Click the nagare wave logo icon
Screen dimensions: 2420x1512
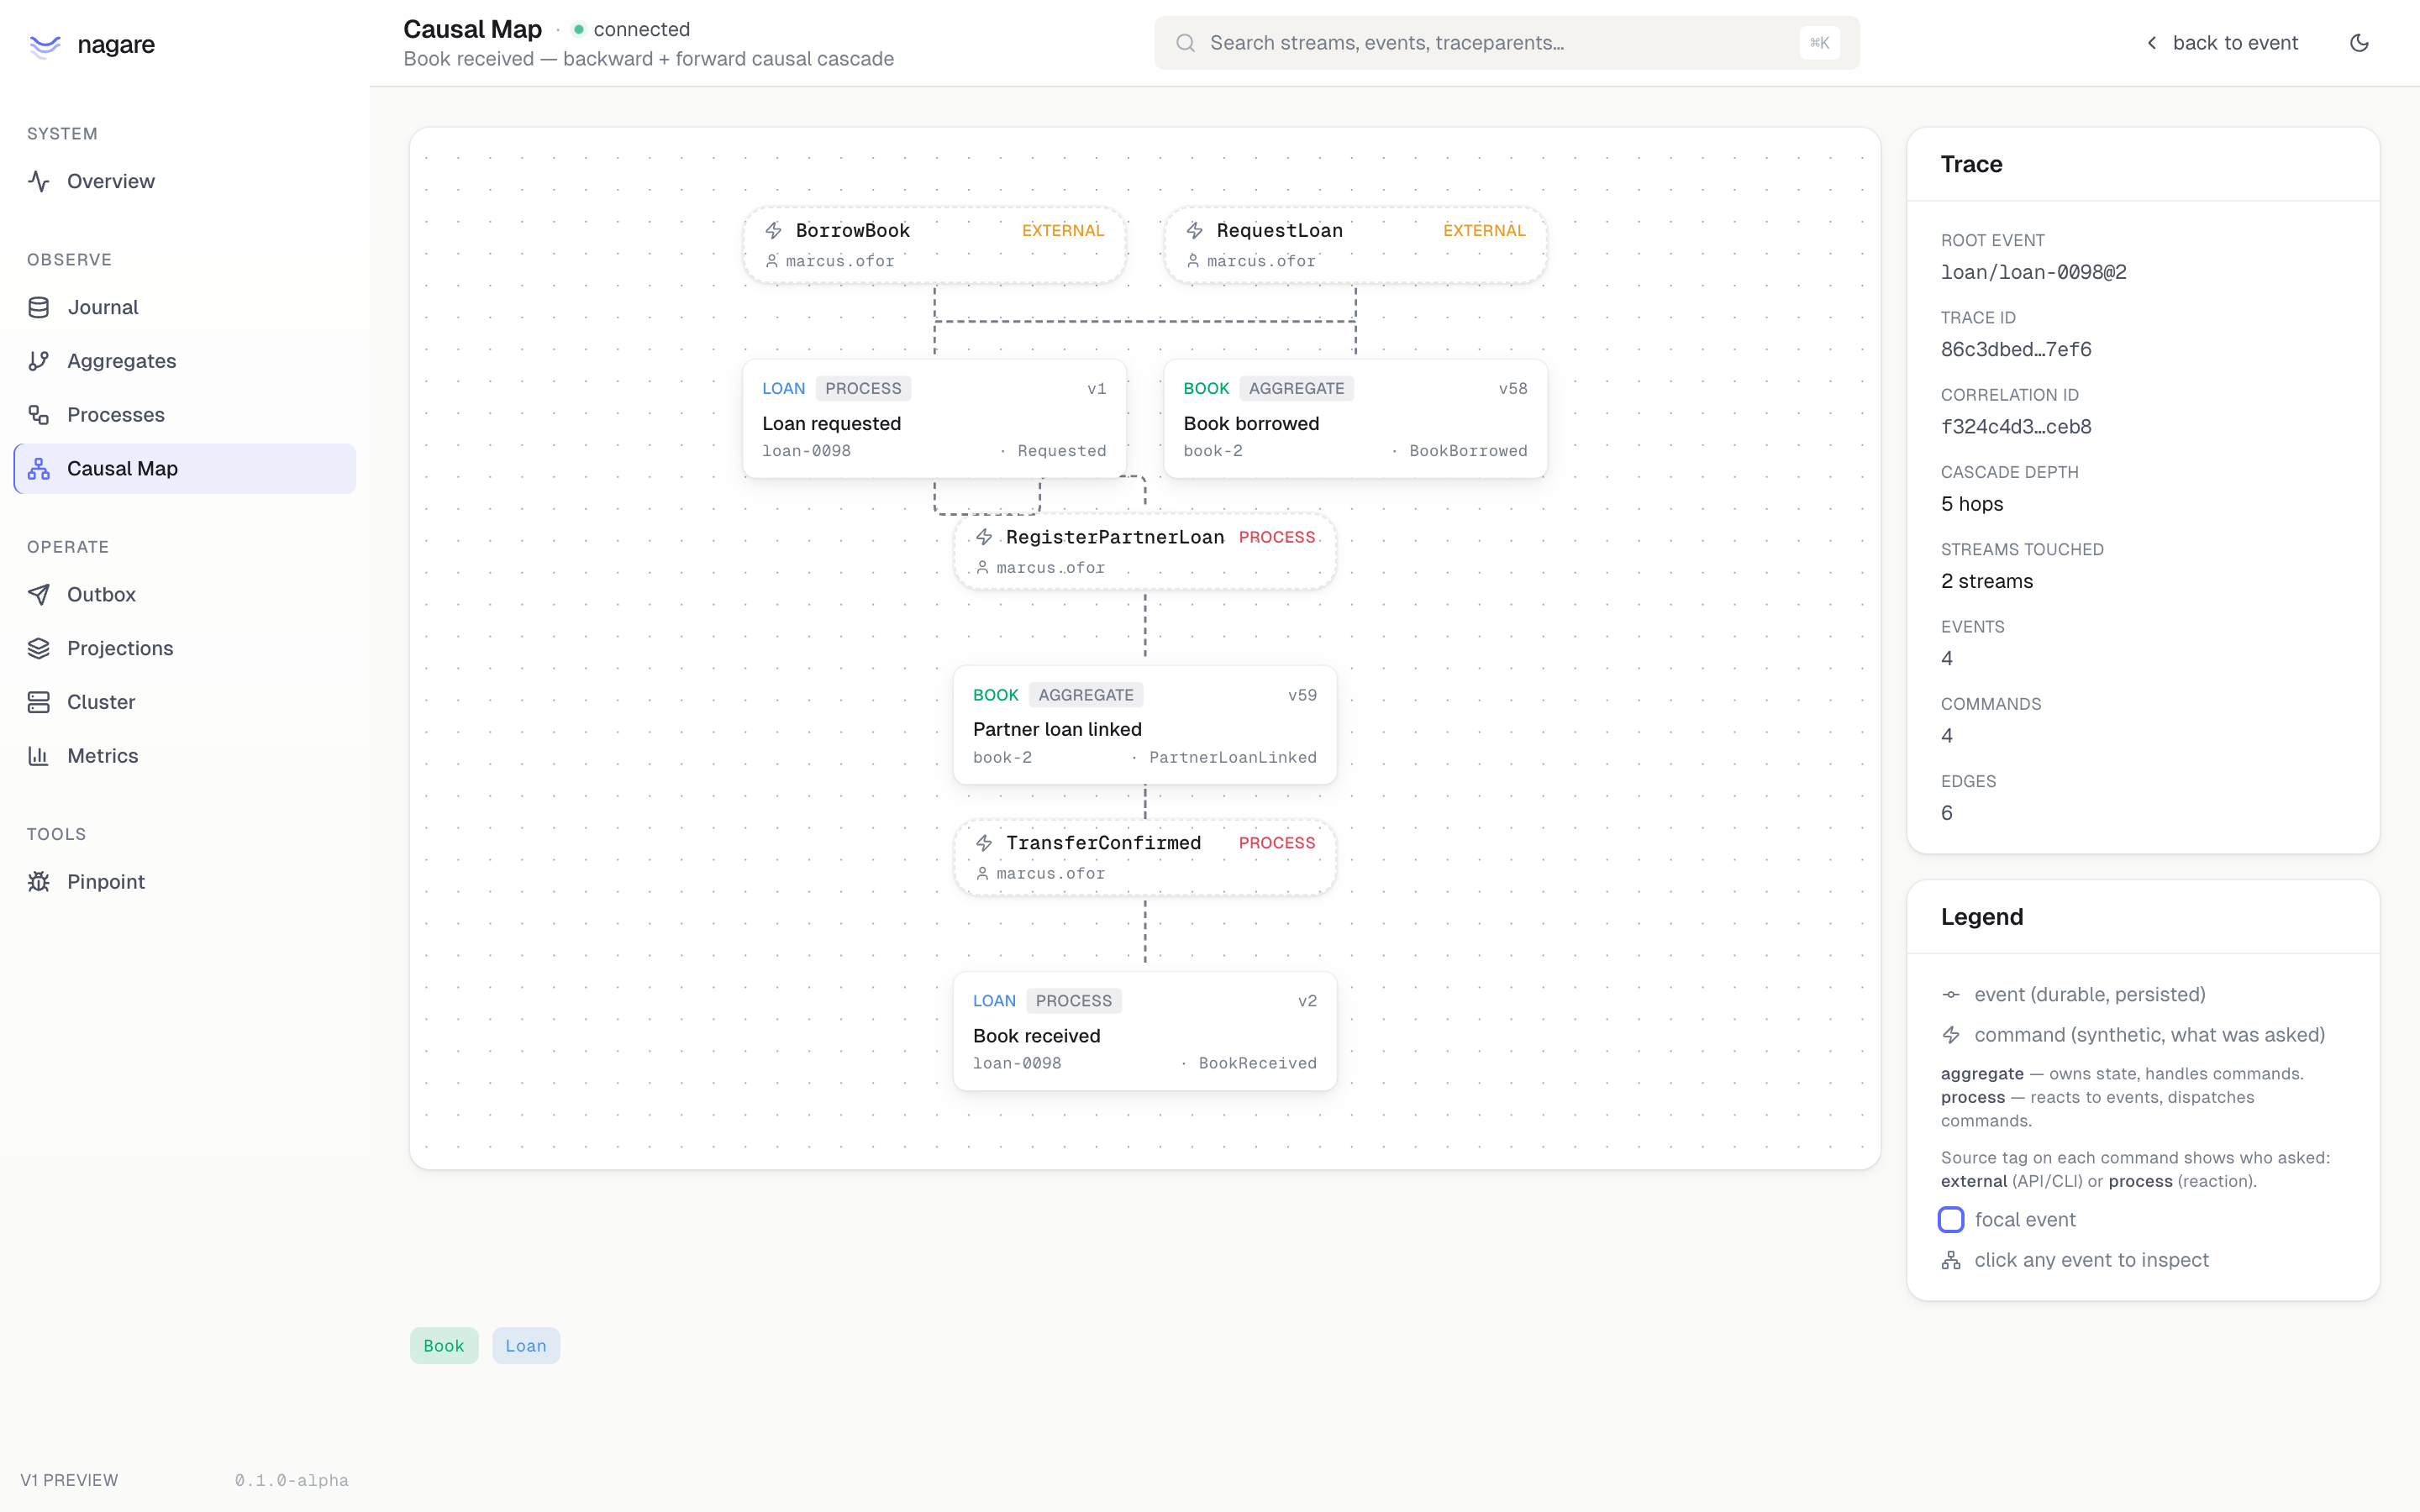click(x=45, y=45)
